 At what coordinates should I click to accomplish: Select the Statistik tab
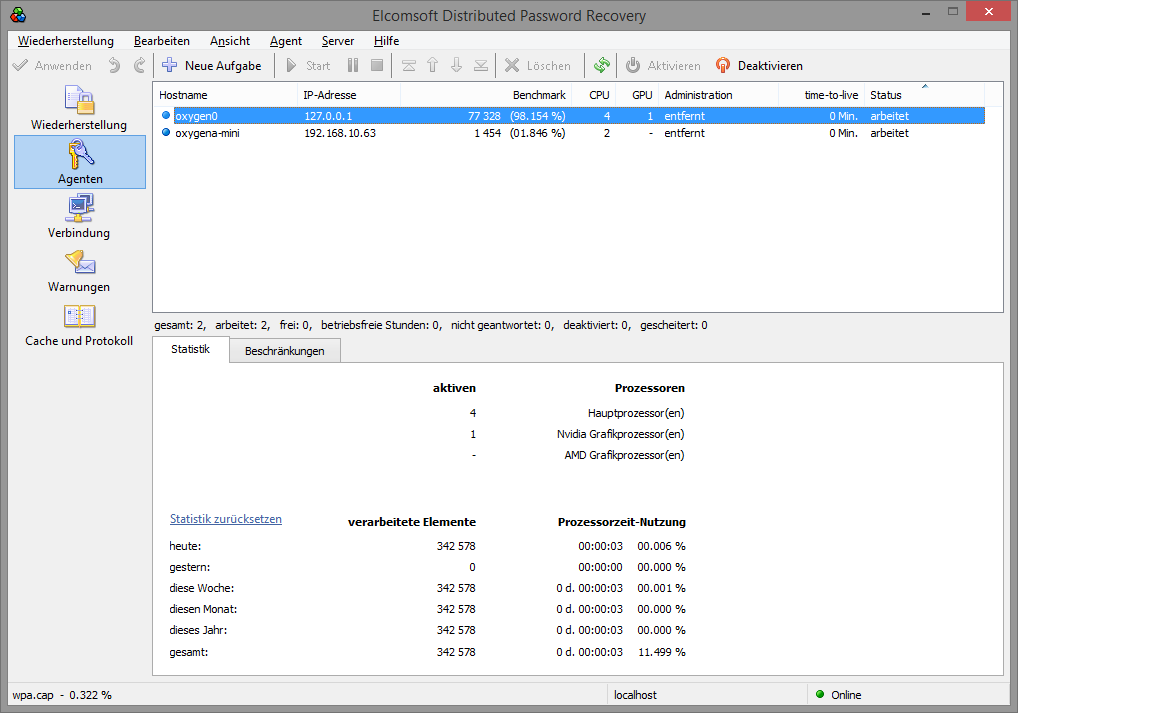tap(190, 350)
